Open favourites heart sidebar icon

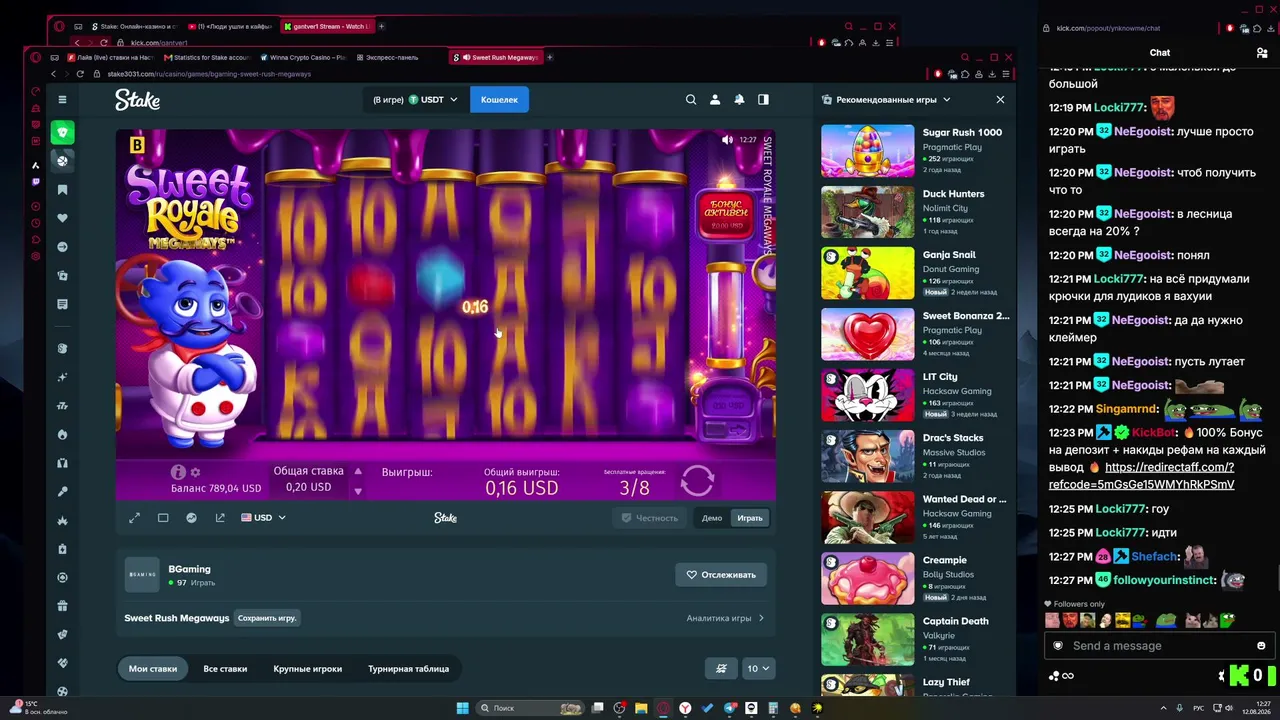tap(62, 218)
